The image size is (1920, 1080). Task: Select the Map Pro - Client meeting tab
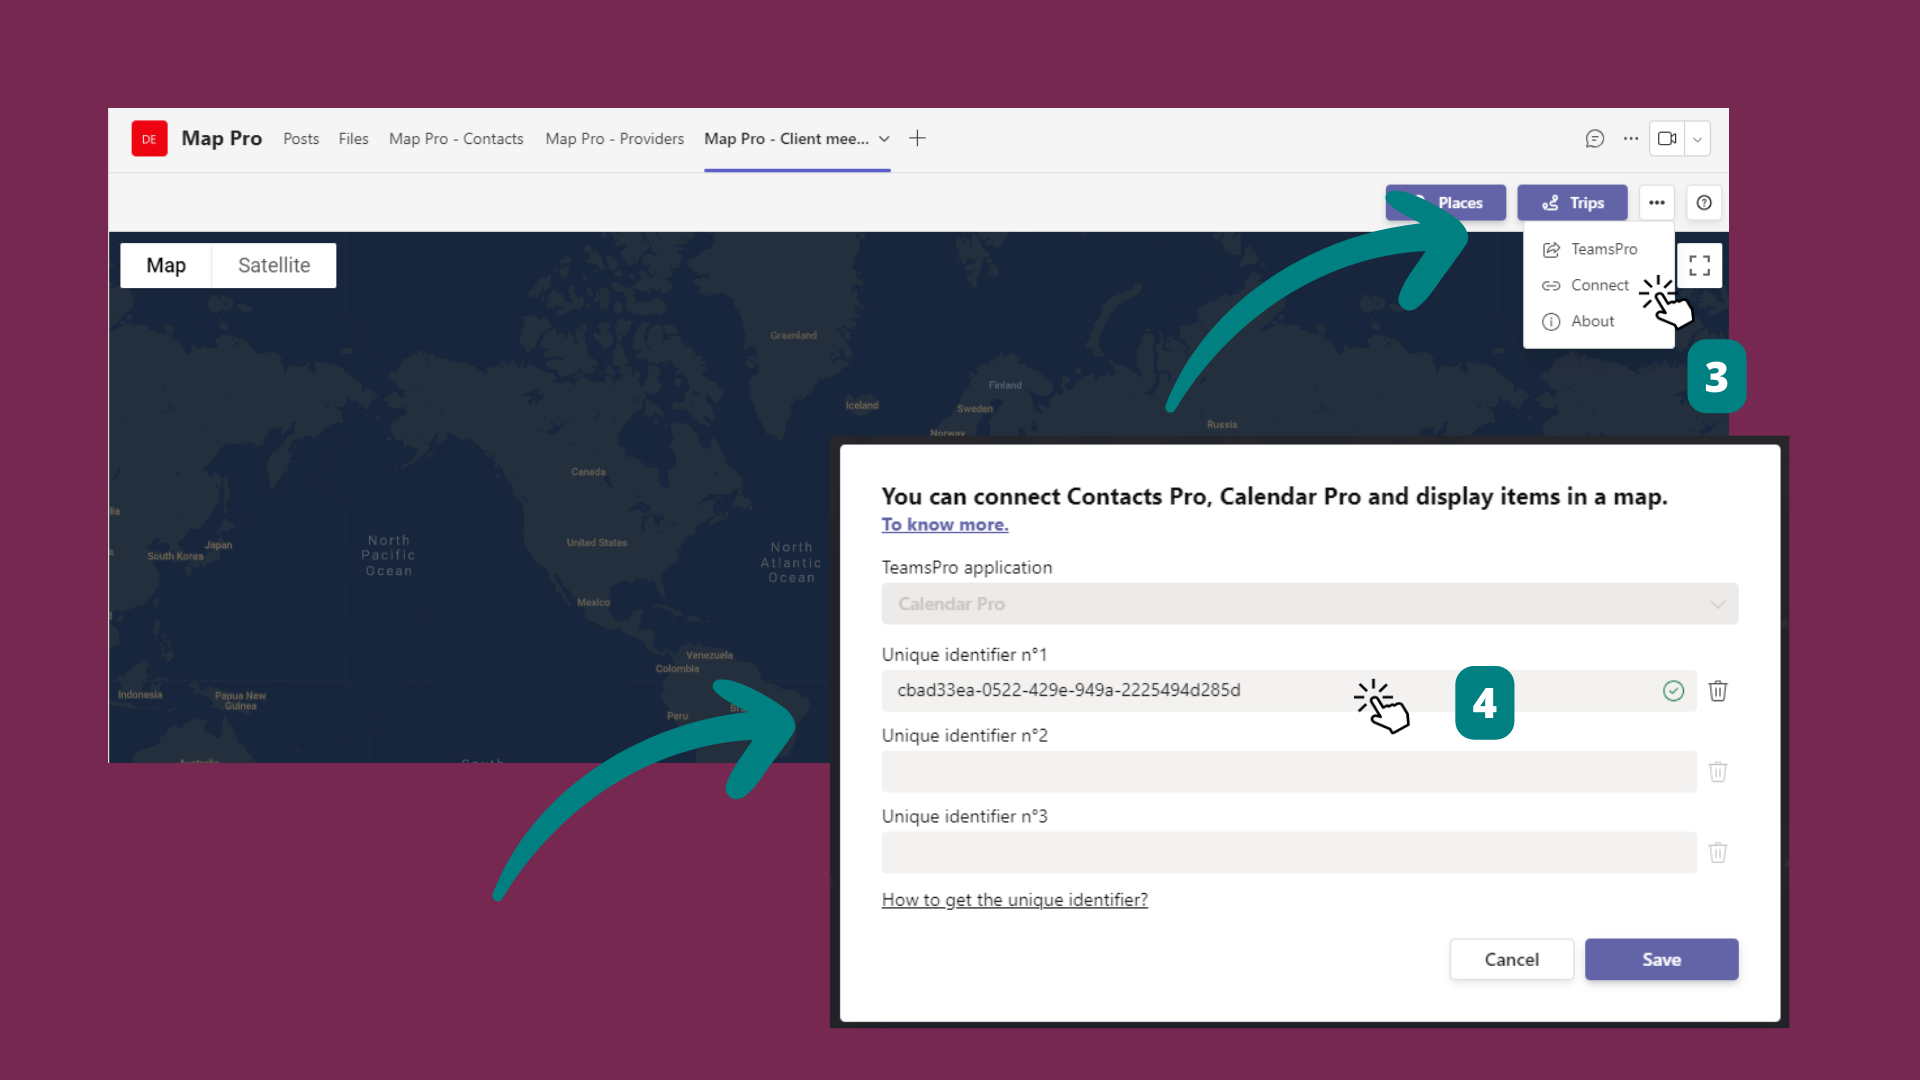tap(786, 139)
